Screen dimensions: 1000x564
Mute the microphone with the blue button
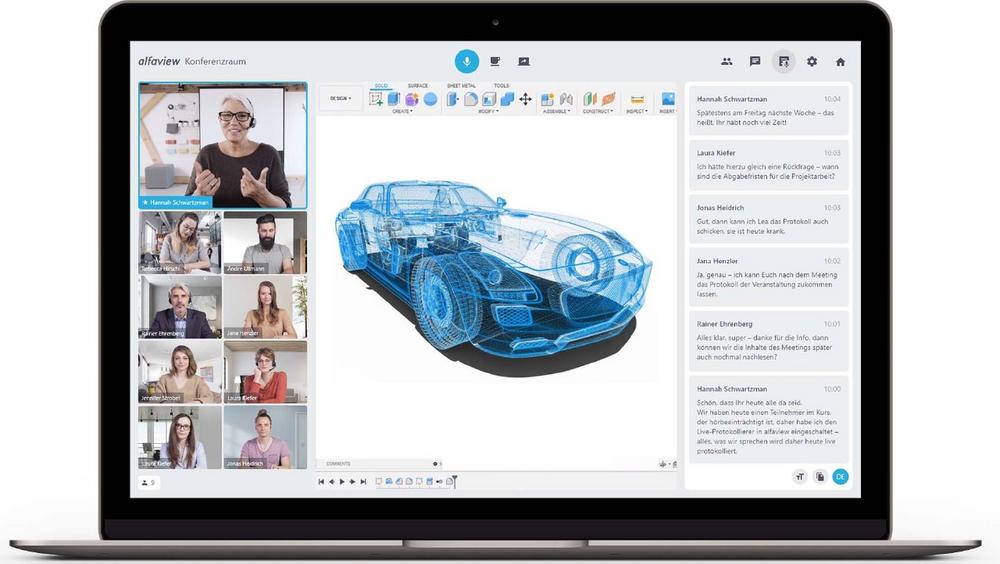(x=466, y=61)
